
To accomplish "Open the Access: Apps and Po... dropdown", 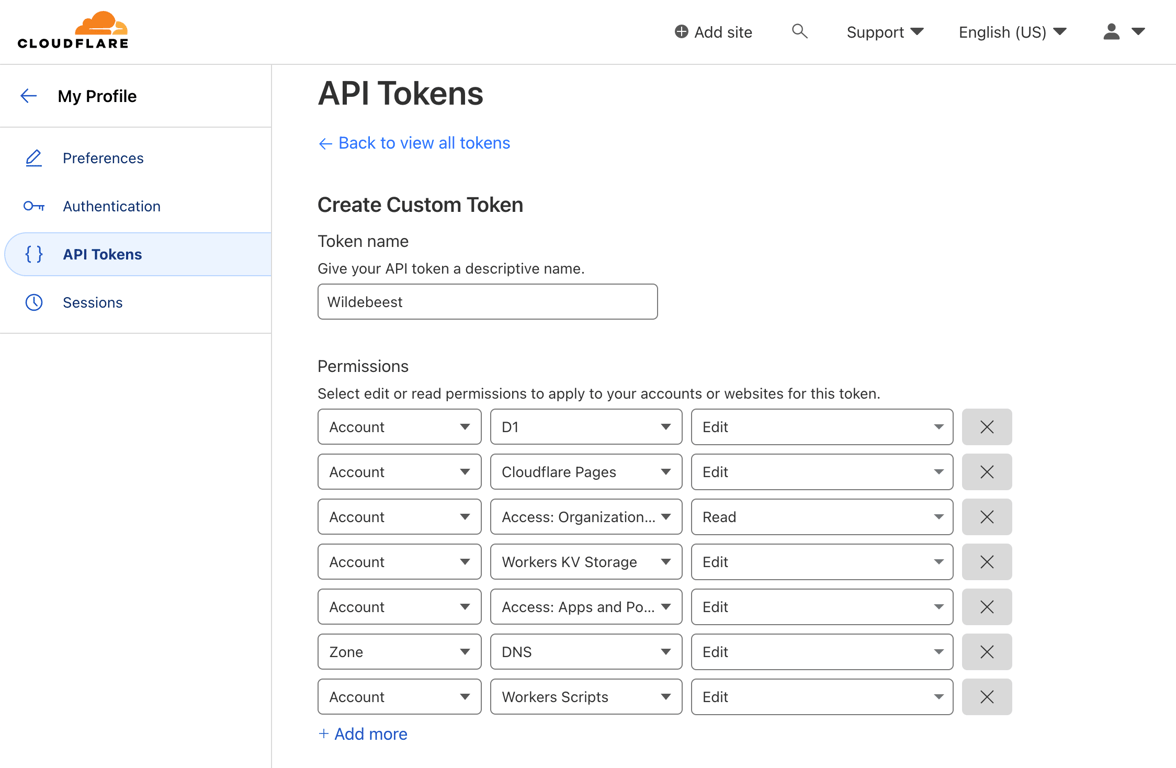I will [586, 607].
